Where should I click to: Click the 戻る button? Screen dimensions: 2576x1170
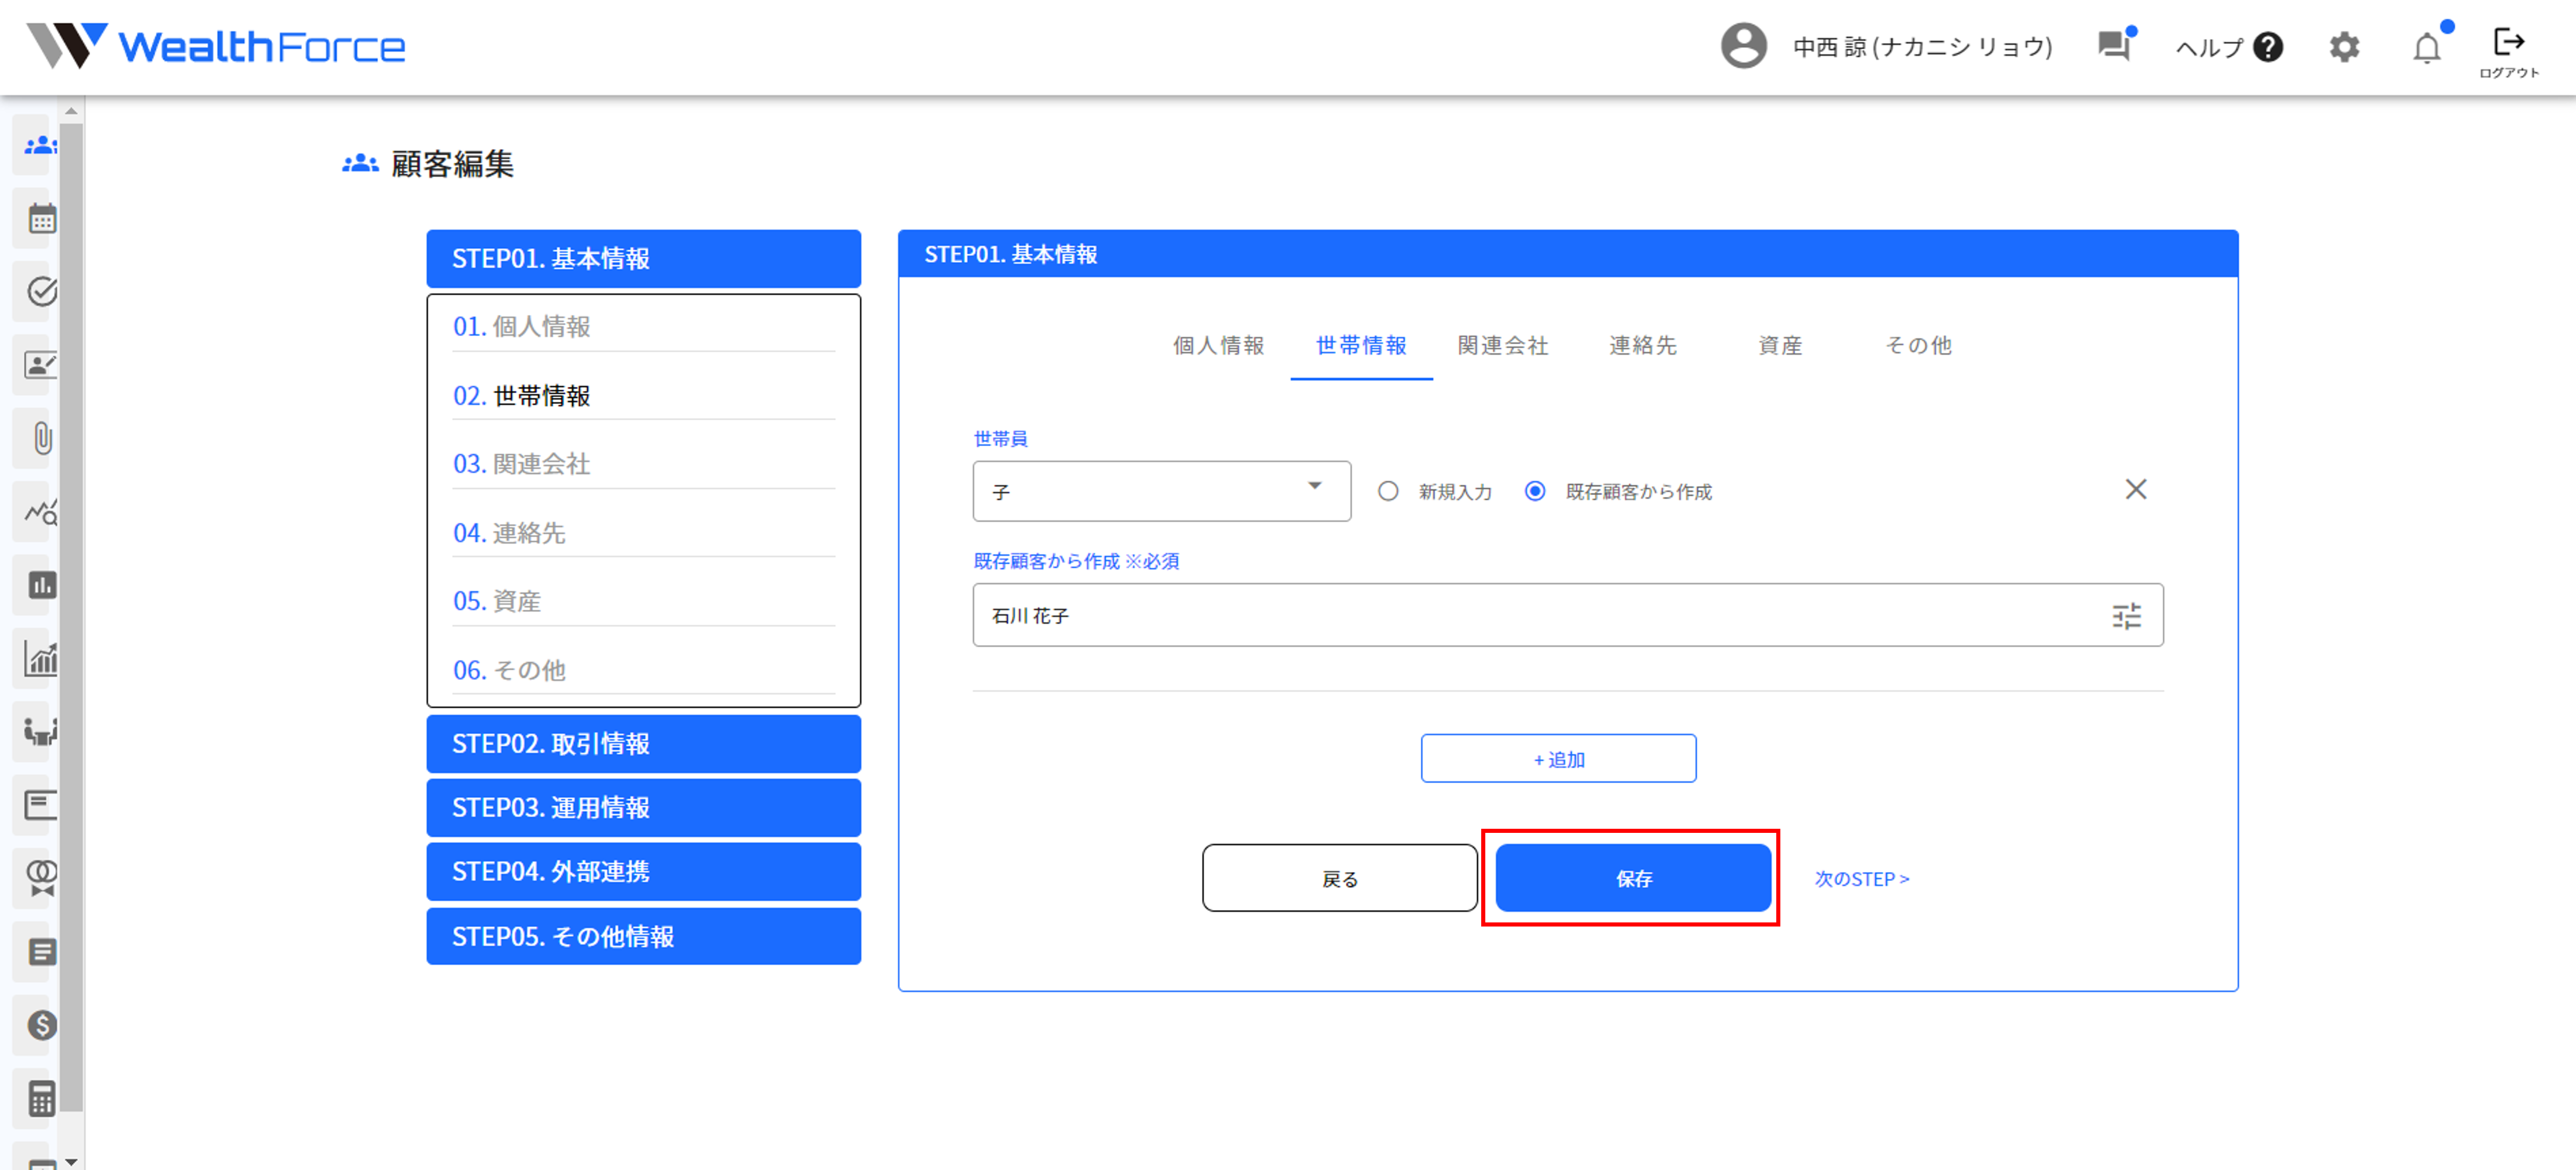(1339, 879)
